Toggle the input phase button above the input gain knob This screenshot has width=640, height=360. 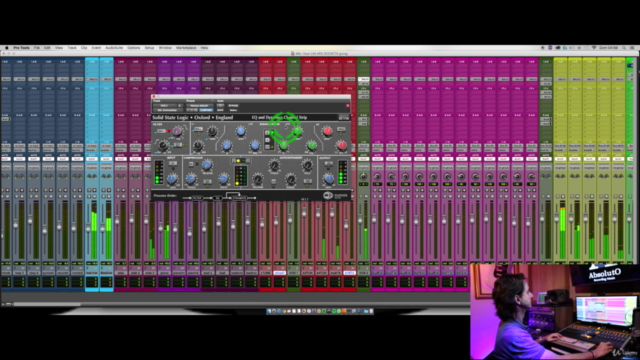click(x=173, y=163)
